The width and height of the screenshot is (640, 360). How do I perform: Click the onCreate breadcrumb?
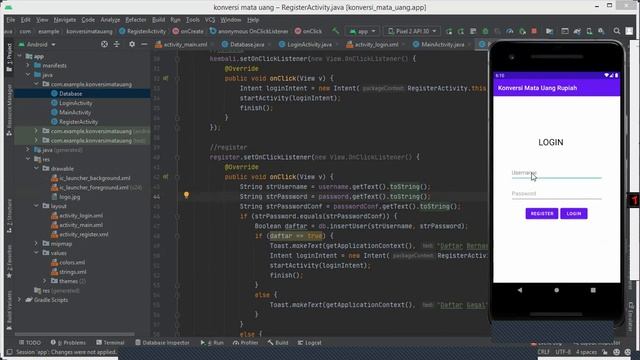[188, 31]
